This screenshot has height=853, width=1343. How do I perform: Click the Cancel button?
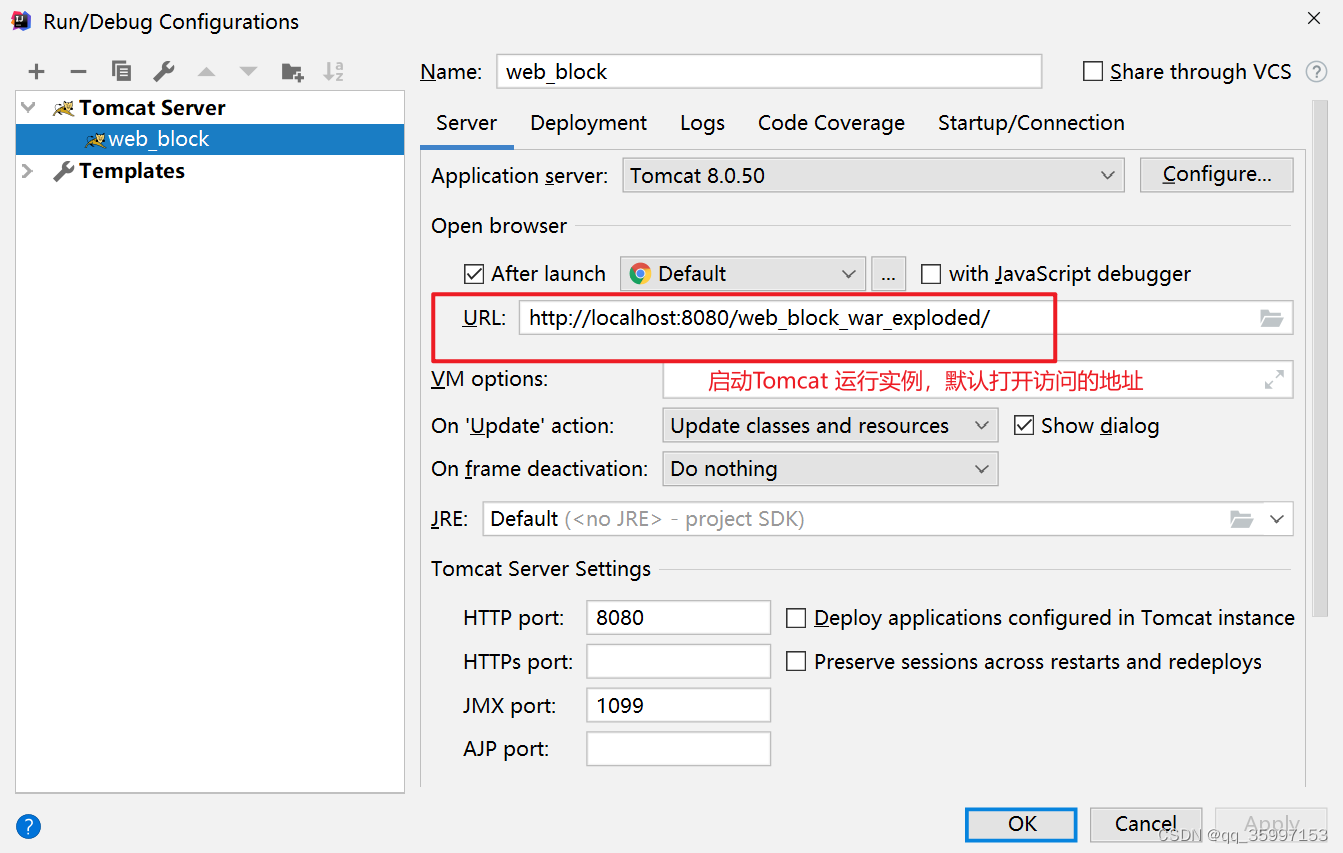click(x=1146, y=825)
